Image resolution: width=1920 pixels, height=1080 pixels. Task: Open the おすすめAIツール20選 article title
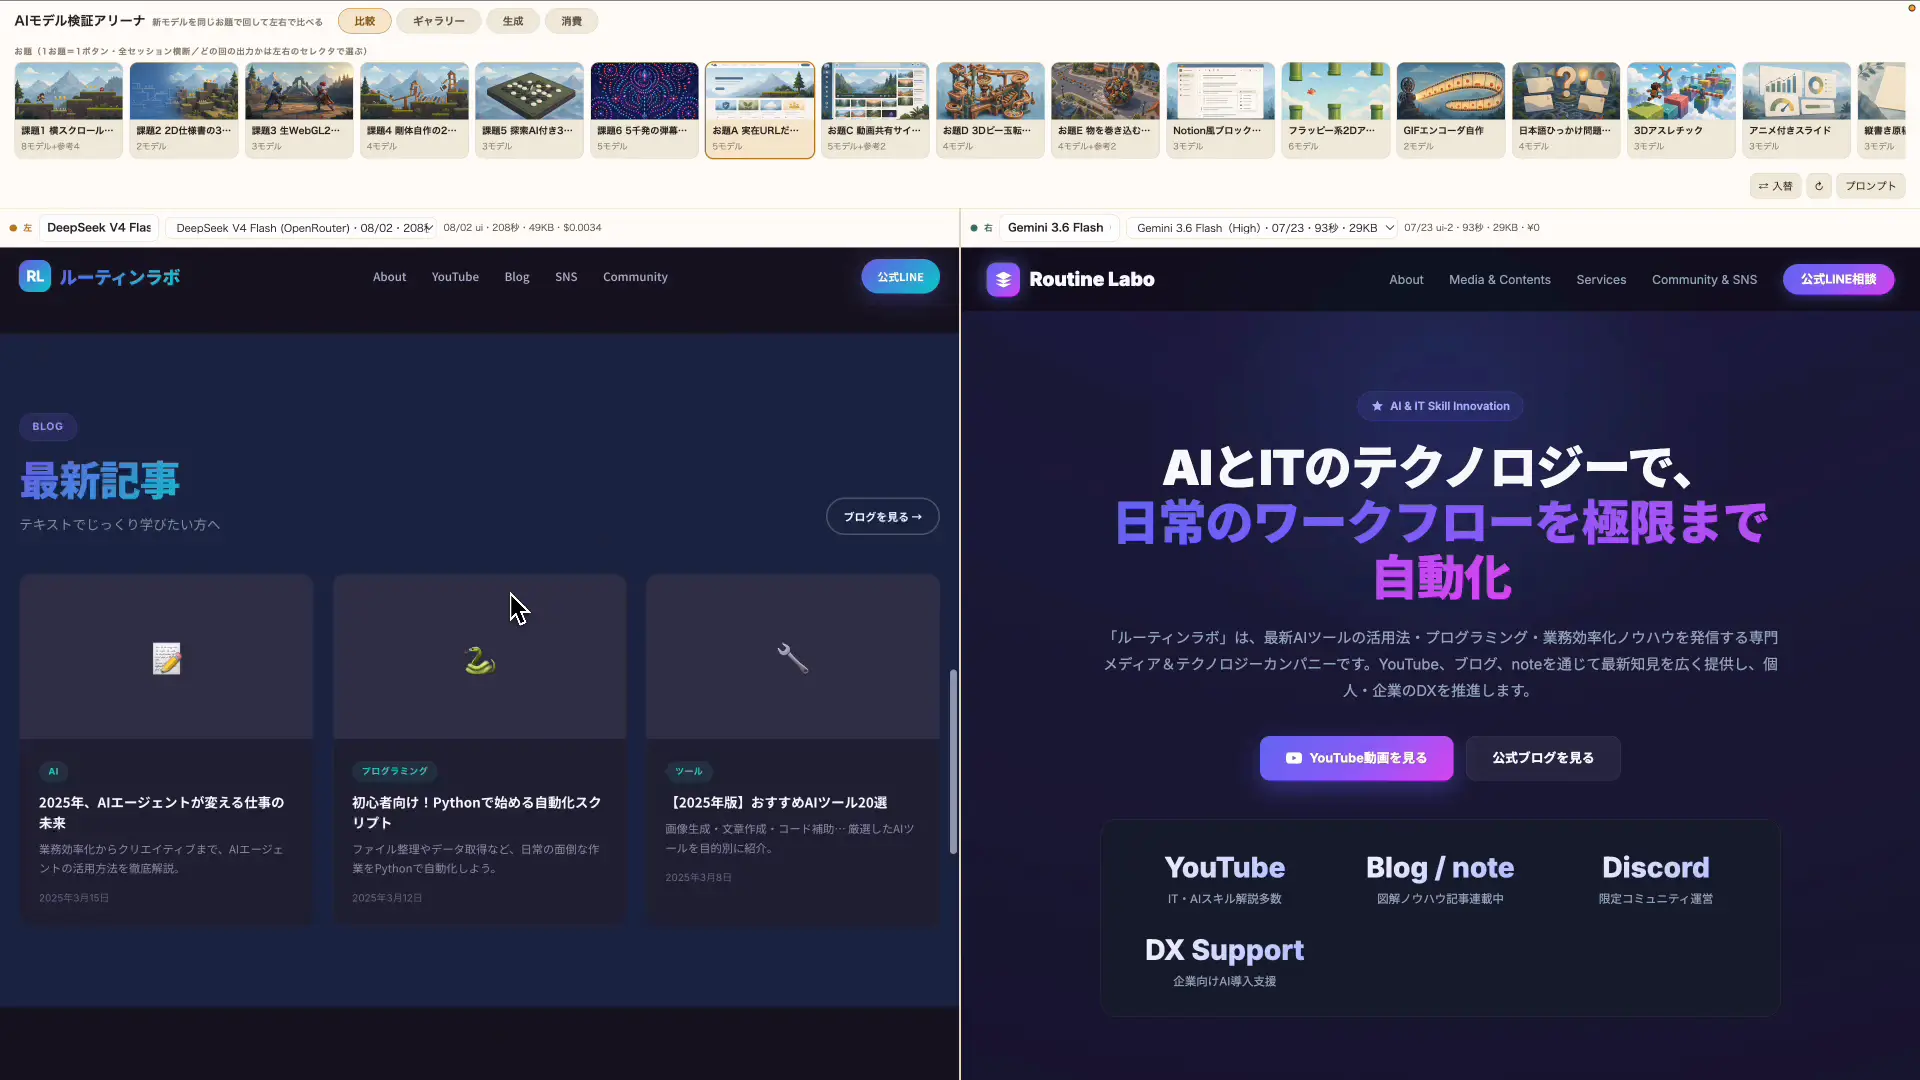point(776,803)
